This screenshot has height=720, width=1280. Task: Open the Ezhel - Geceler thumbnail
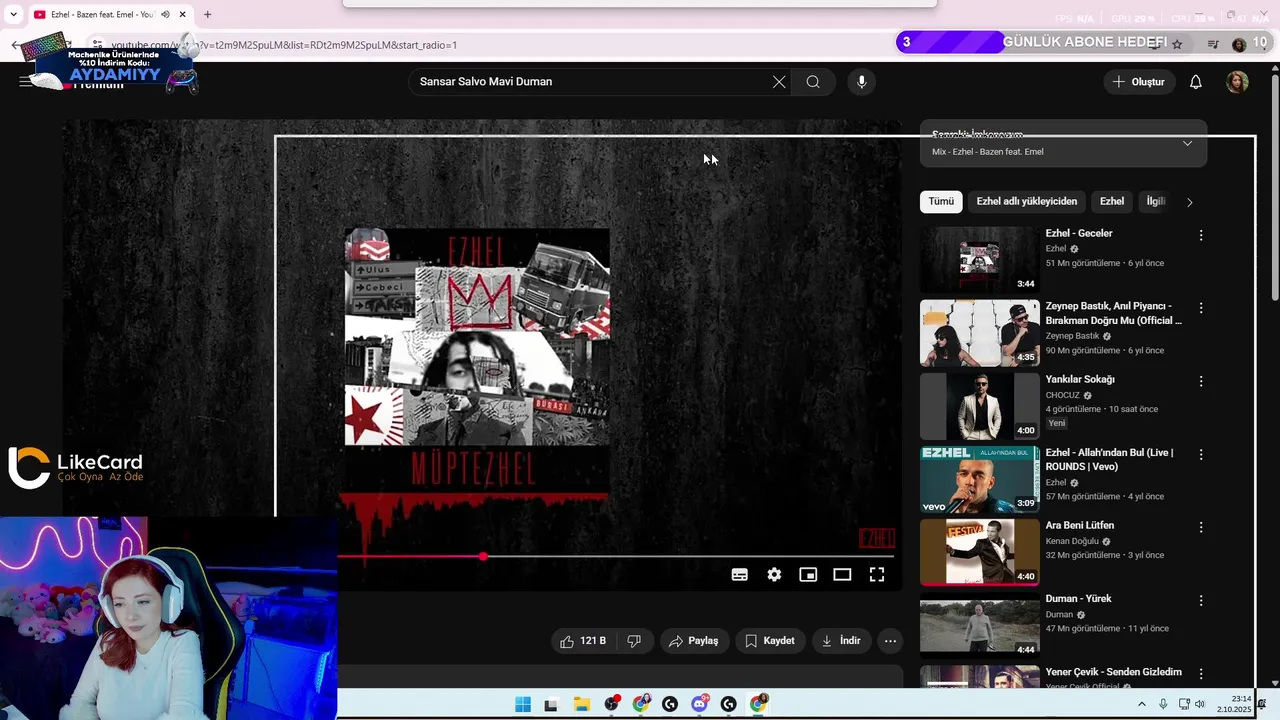click(x=979, y=260)
